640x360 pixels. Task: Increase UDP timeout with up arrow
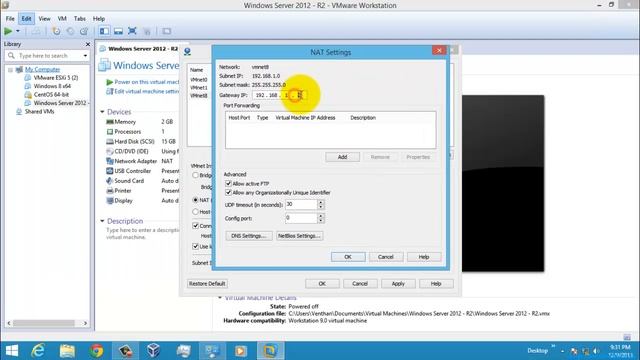[321, 202]
